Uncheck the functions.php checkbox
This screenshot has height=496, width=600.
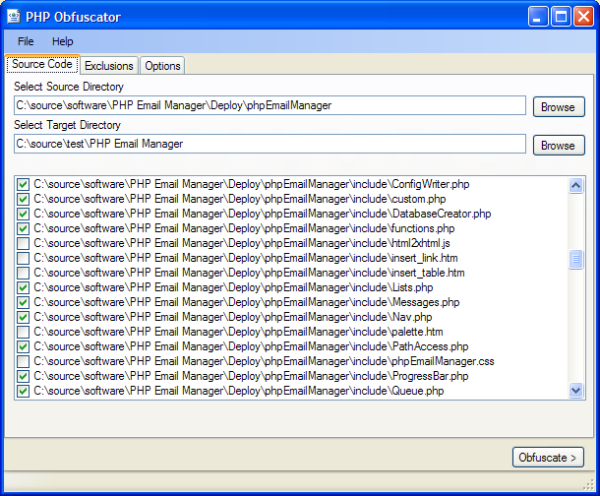click(x=23, y=228)
